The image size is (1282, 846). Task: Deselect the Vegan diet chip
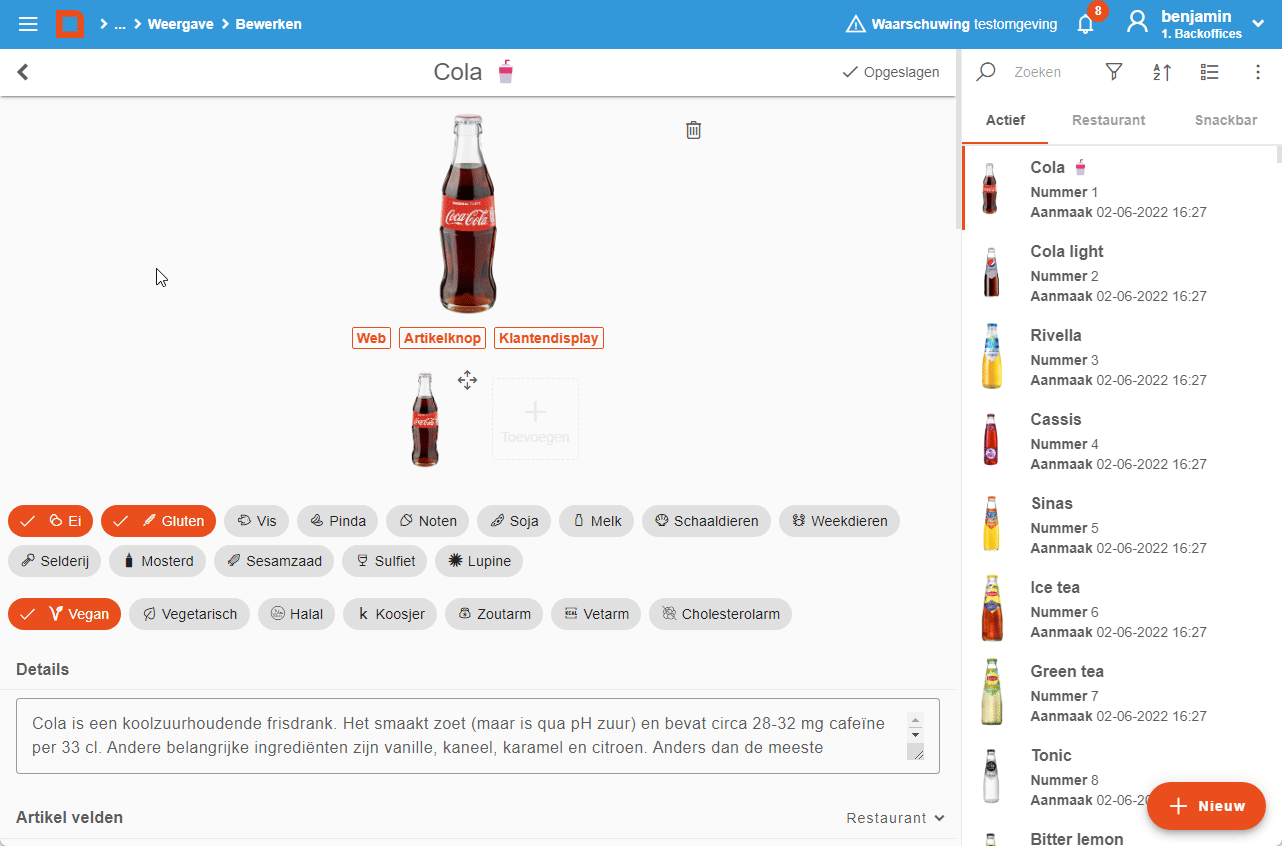pos(64,614)
